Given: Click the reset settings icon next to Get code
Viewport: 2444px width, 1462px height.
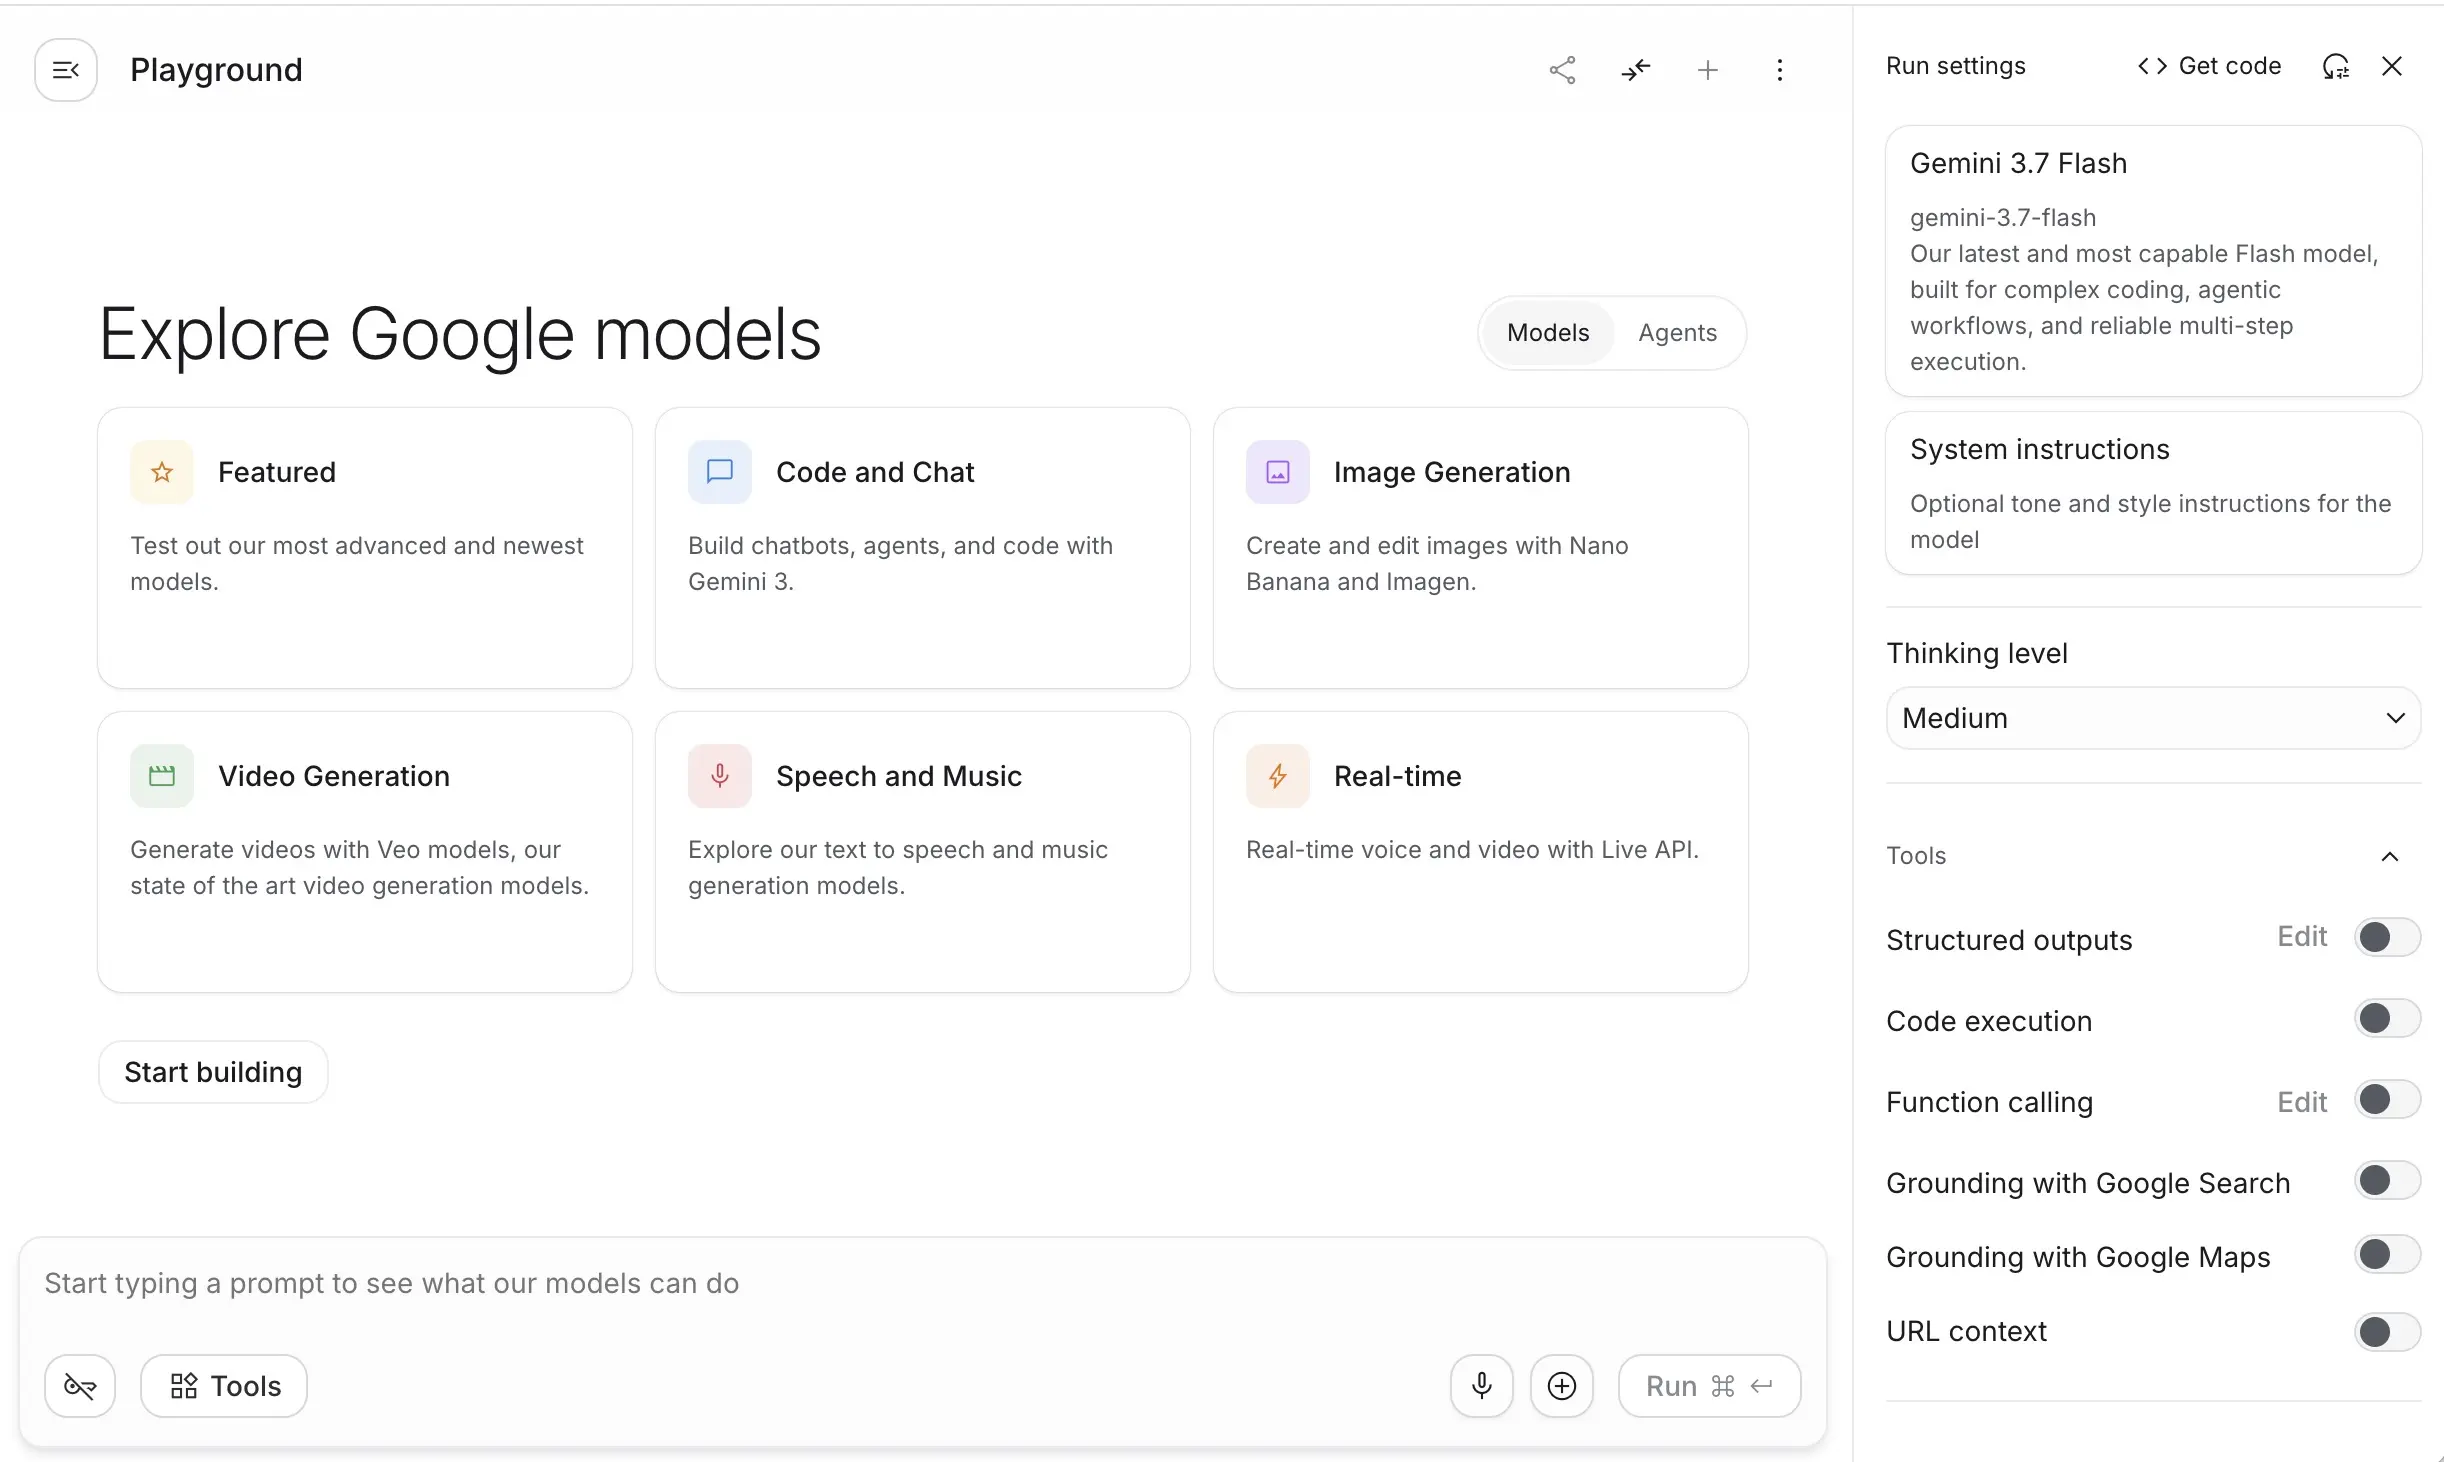Looking at the screenshot, I should [2336, 66].
